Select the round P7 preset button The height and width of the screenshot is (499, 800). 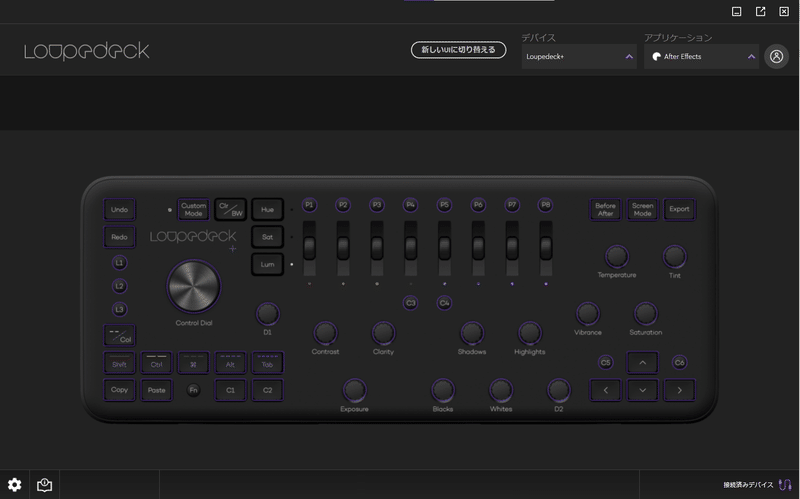pos(512,205)
